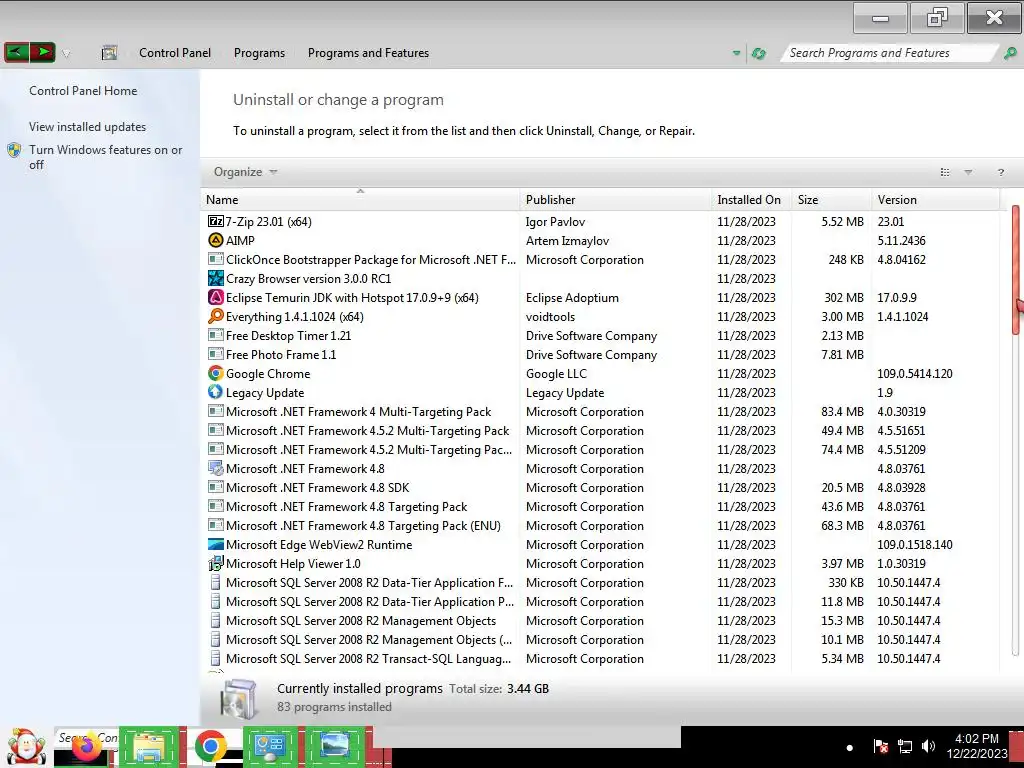Open clock showing 4:02 PM
This screenshot has height=768, width=1024.
click(977, 746)
